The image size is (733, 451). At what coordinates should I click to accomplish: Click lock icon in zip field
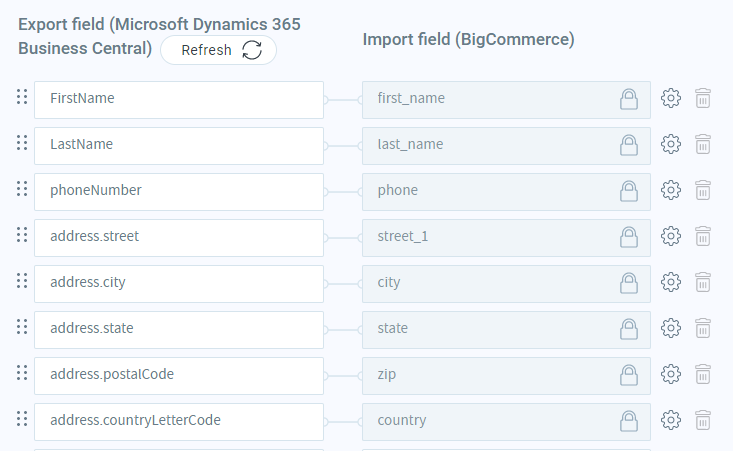click(629, 375)
